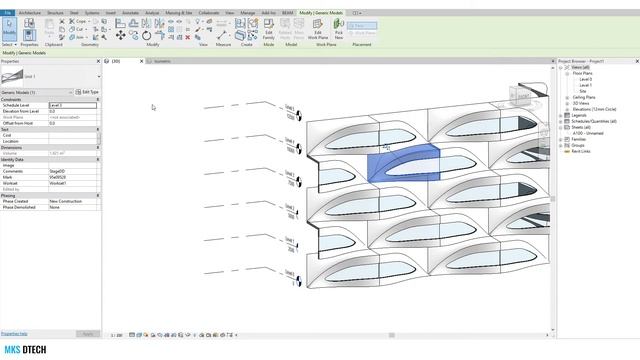Select the A100 - Unnamed sheet
Screen dimensions: 640x360
(588, 133)
